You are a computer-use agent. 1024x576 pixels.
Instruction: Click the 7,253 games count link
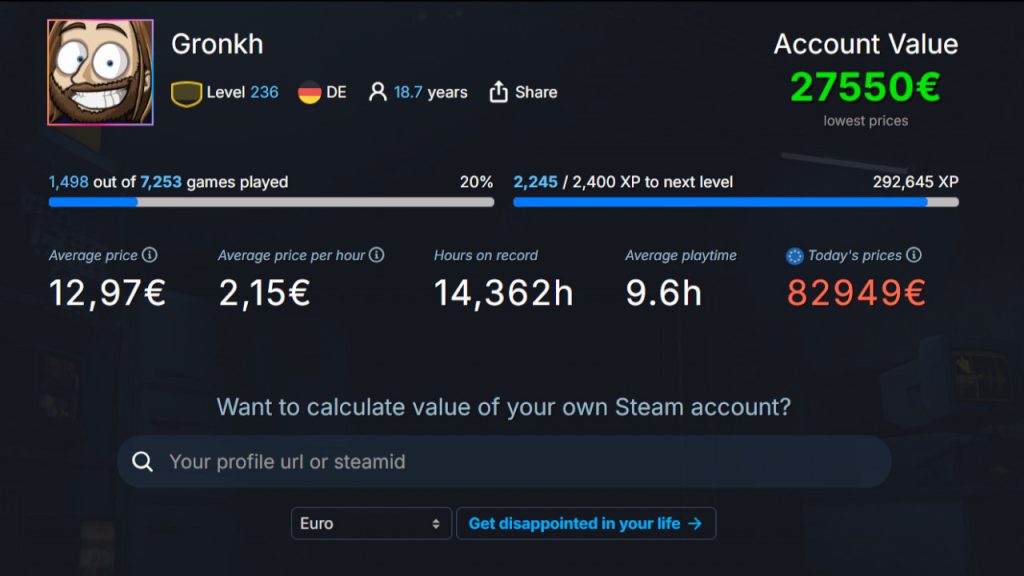point(161,182)
